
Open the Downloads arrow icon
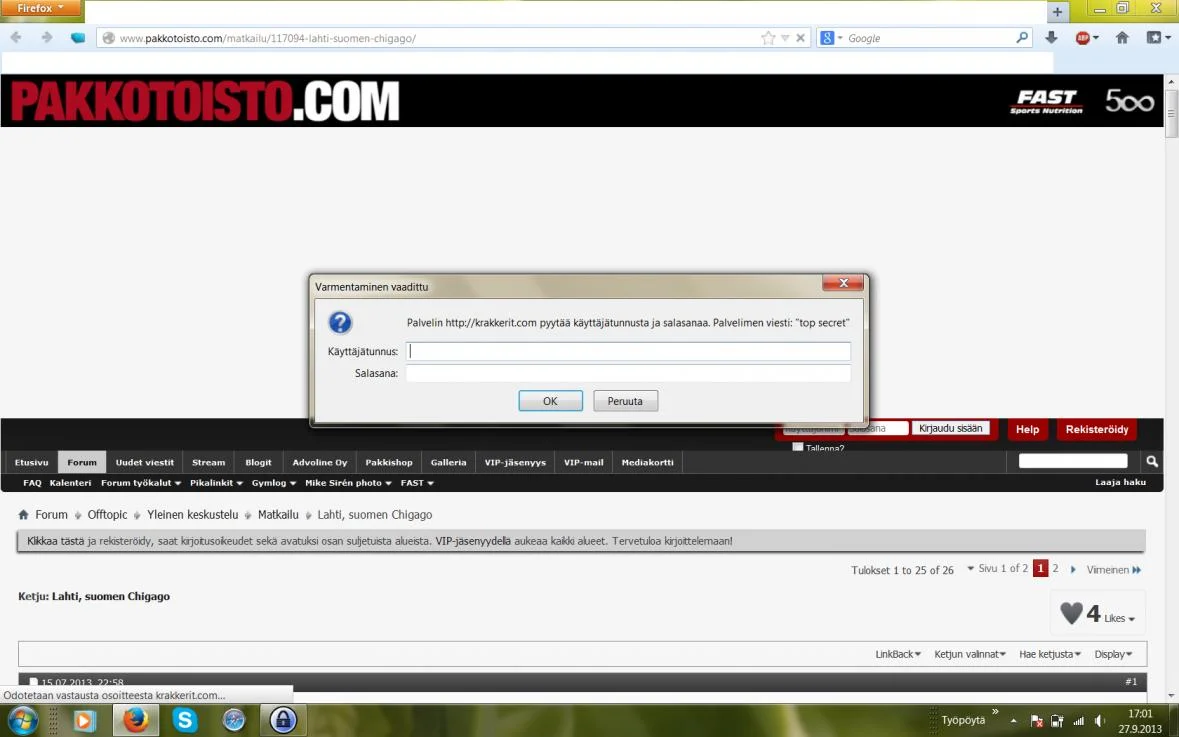point(1051,38)
